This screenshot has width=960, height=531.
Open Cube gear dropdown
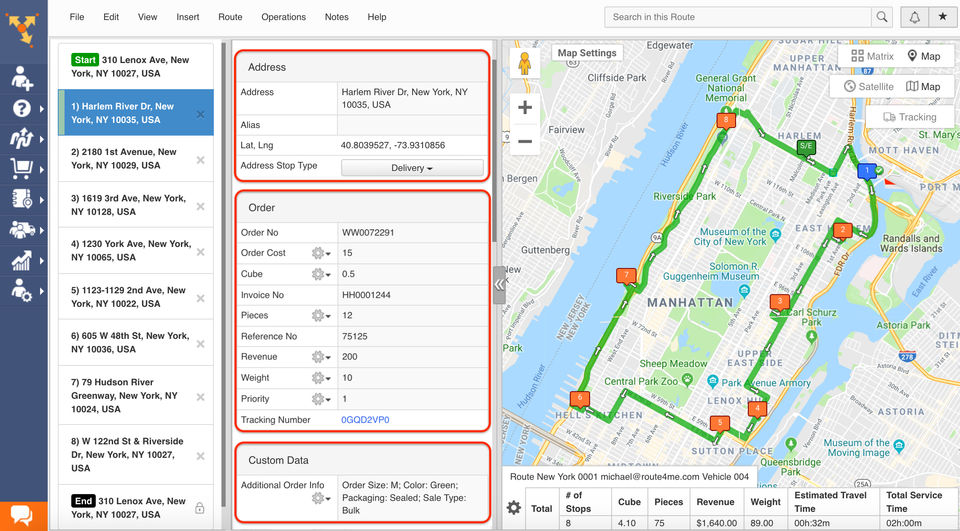coord(321,274)
